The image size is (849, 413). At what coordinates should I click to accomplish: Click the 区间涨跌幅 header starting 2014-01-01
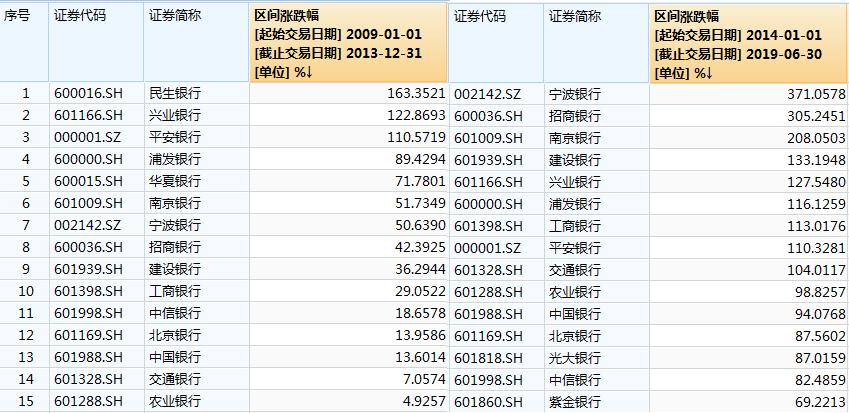[x=748, y=44]
